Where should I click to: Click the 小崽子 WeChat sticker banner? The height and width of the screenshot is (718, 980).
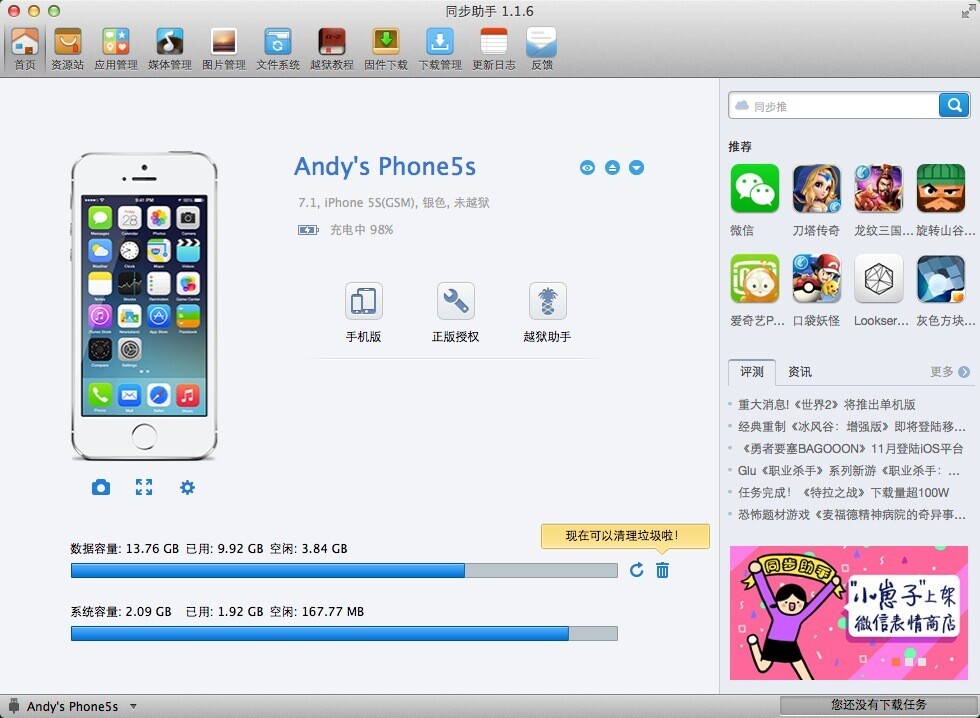click(849, 613)
